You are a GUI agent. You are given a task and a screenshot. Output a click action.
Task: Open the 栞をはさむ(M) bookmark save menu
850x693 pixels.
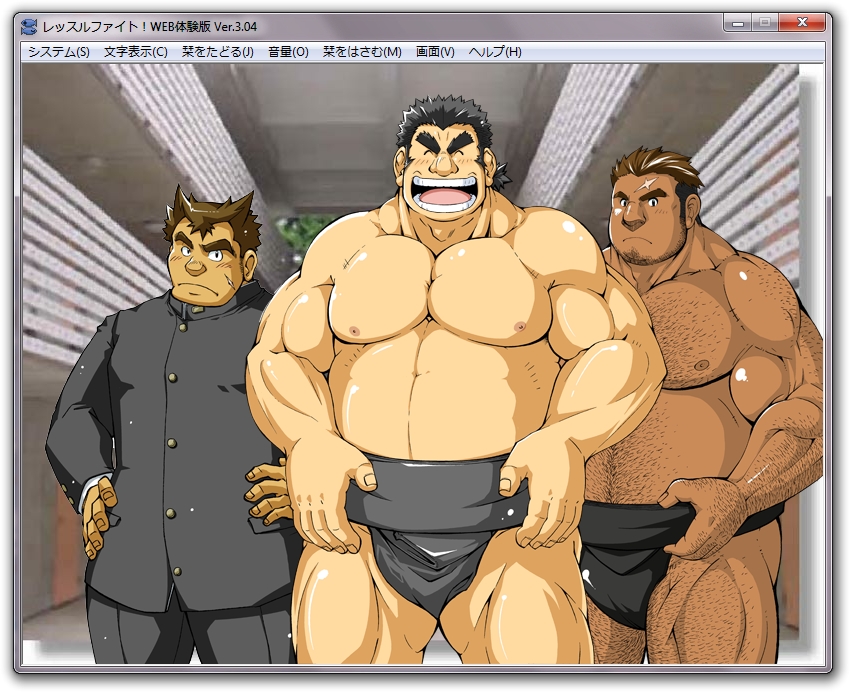coord(362,52)
